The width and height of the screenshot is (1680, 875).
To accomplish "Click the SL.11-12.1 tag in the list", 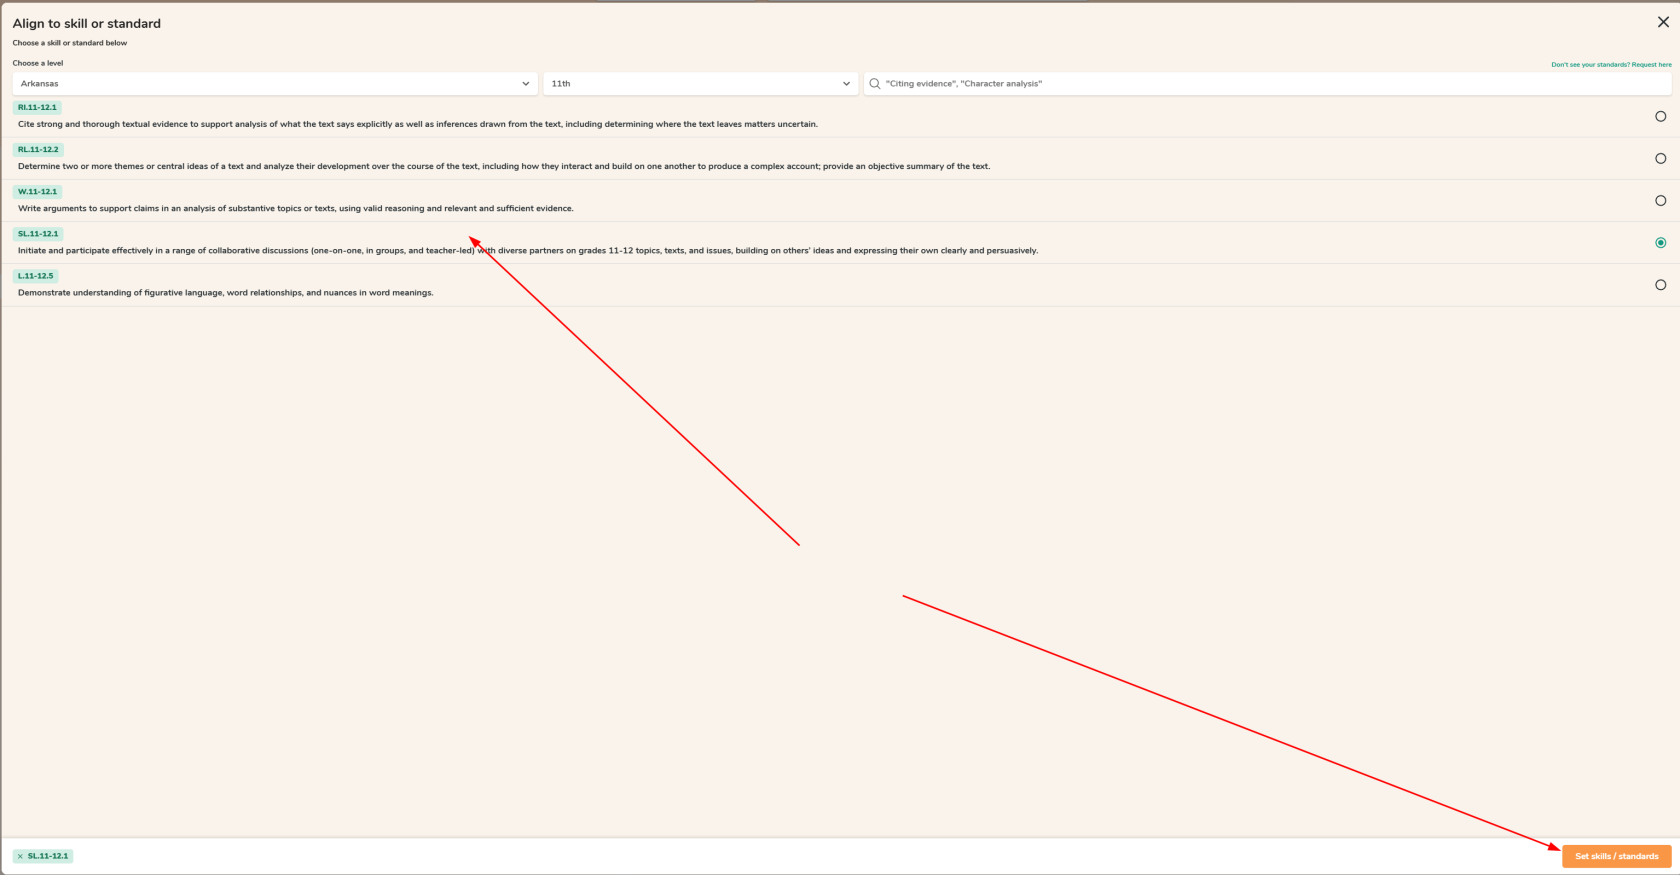I will [x=38, y=233].
